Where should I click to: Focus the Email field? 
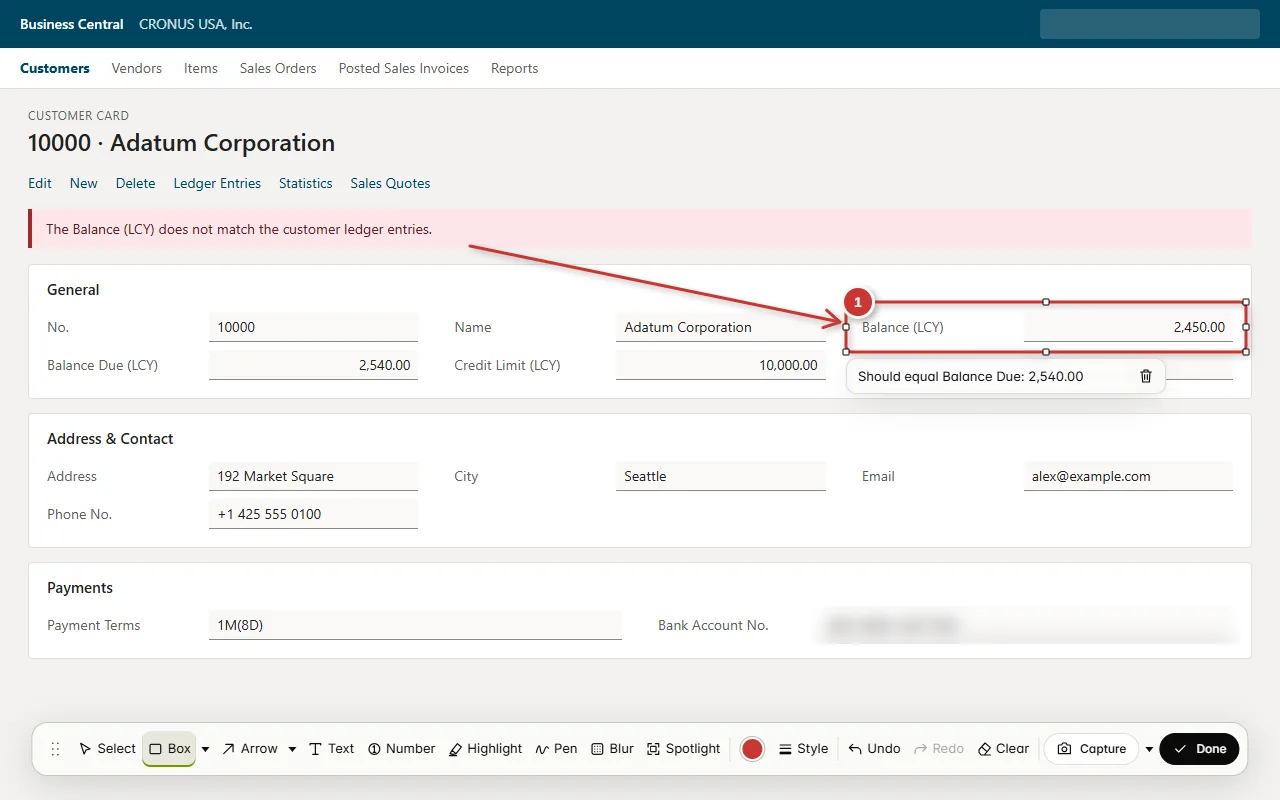pos(1128,476)
